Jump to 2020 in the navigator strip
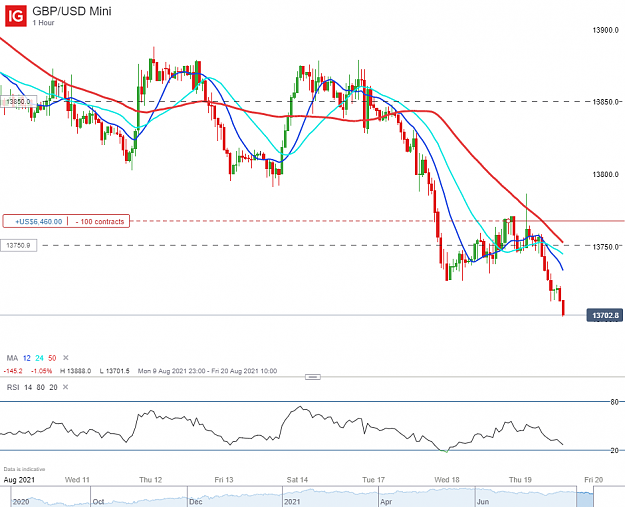Image resolution: width=625 pixels, height=507 pixels. pyautogui.click(x=21, y=501)
